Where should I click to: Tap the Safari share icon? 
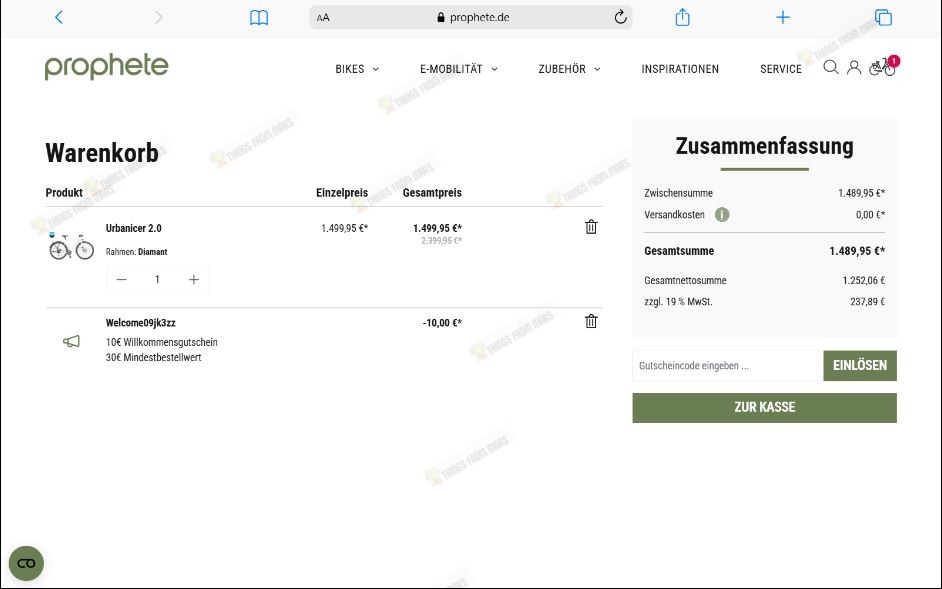[x=683, y=17]
